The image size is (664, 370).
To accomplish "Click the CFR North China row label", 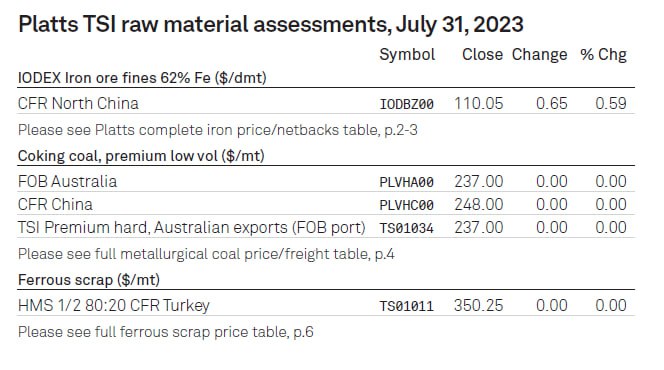I will [78, 103].
